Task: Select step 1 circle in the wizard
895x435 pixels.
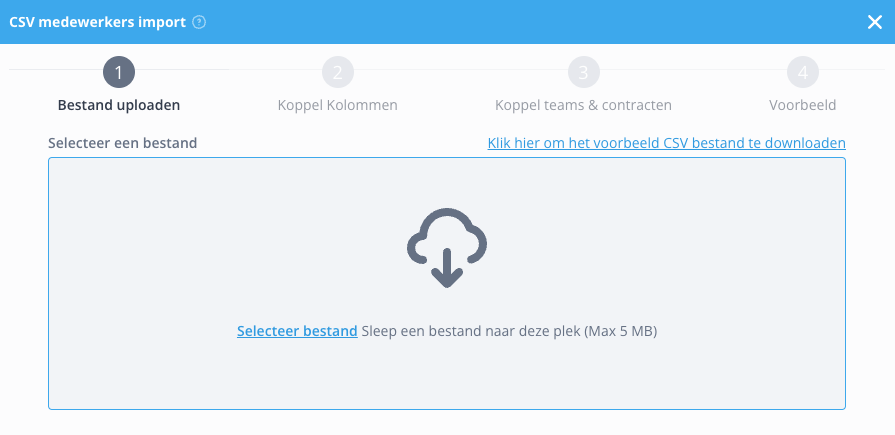Action: click(x=119, y=72)
